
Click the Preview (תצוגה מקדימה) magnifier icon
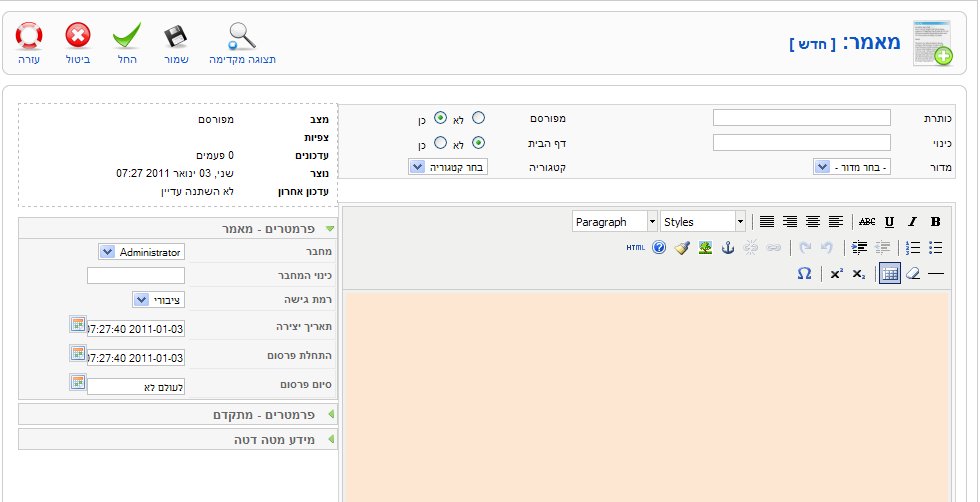click(242, 37)
